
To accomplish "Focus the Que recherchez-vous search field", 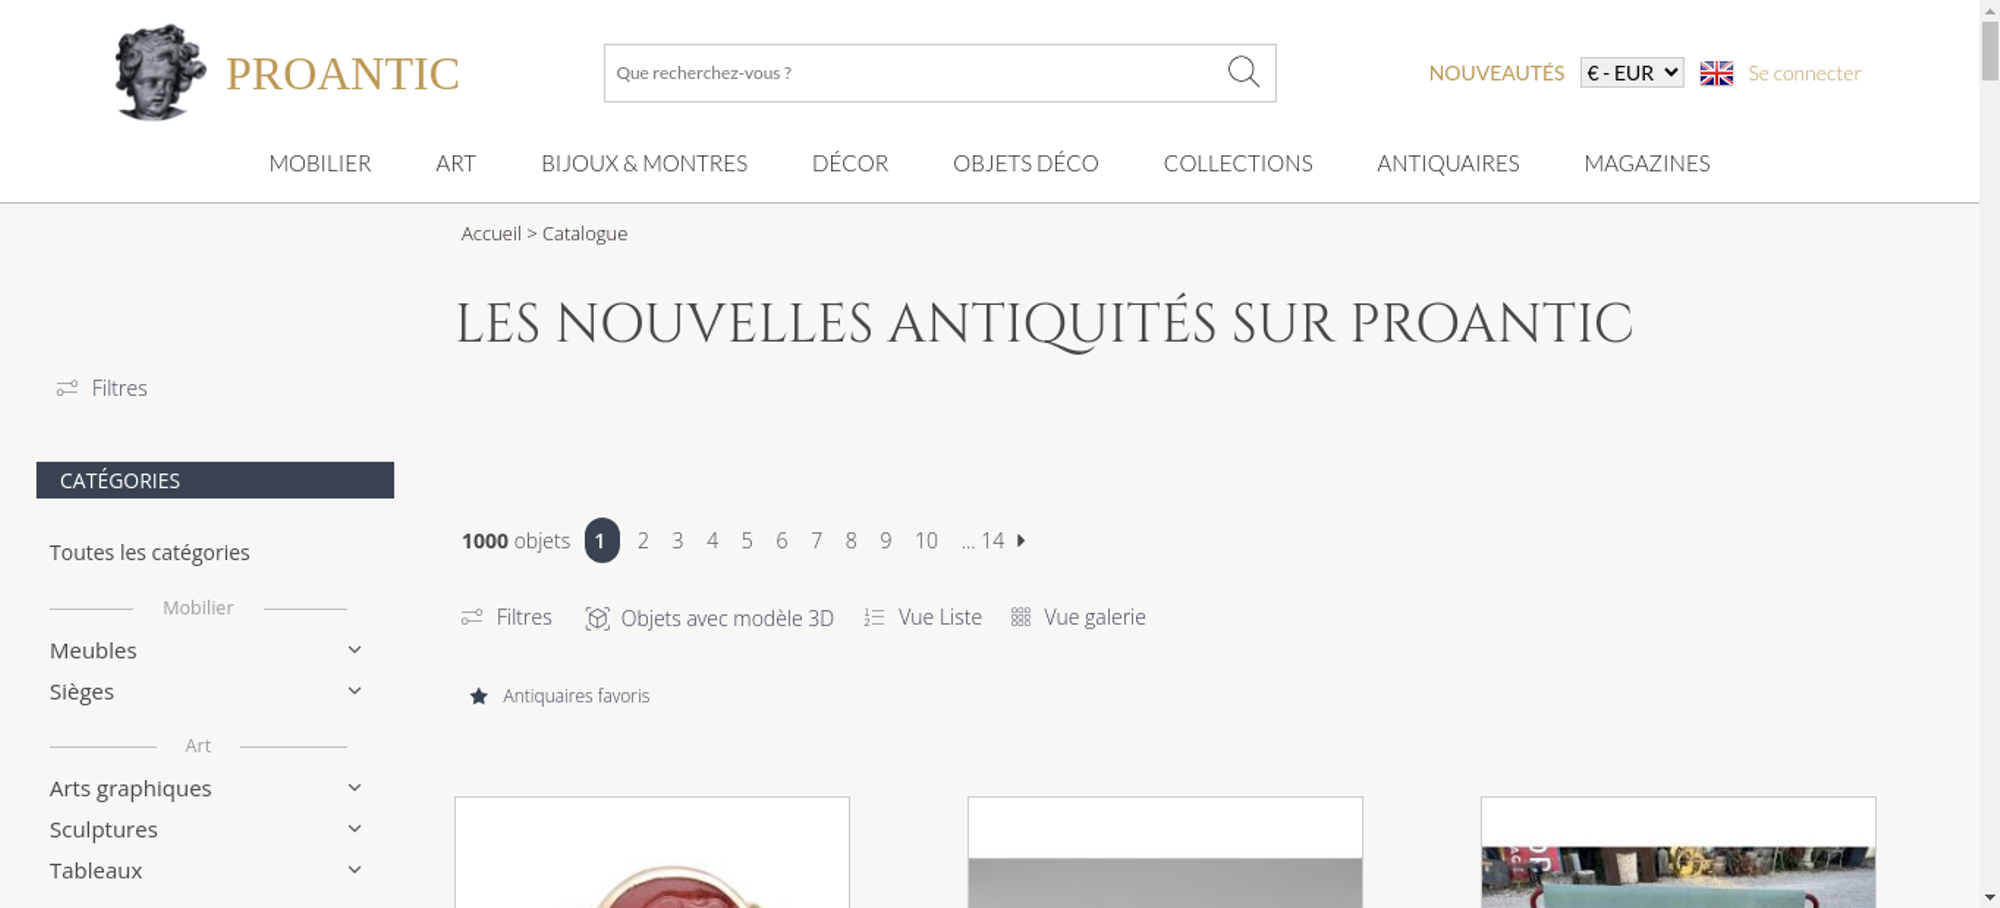I will [912, 73].
